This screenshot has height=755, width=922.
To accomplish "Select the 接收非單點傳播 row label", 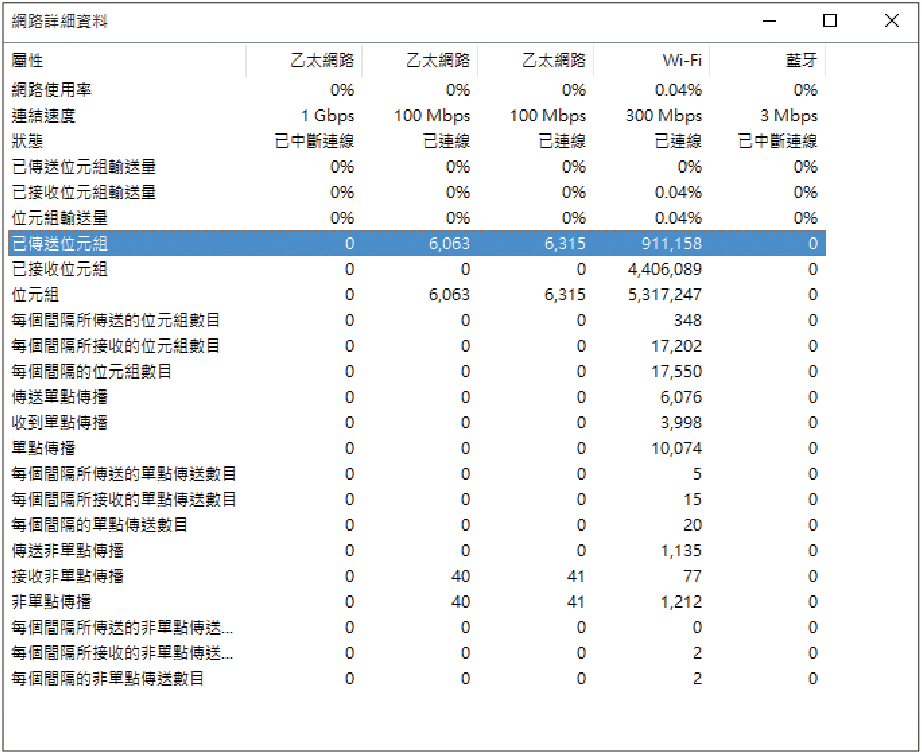I will coord(68,576).
